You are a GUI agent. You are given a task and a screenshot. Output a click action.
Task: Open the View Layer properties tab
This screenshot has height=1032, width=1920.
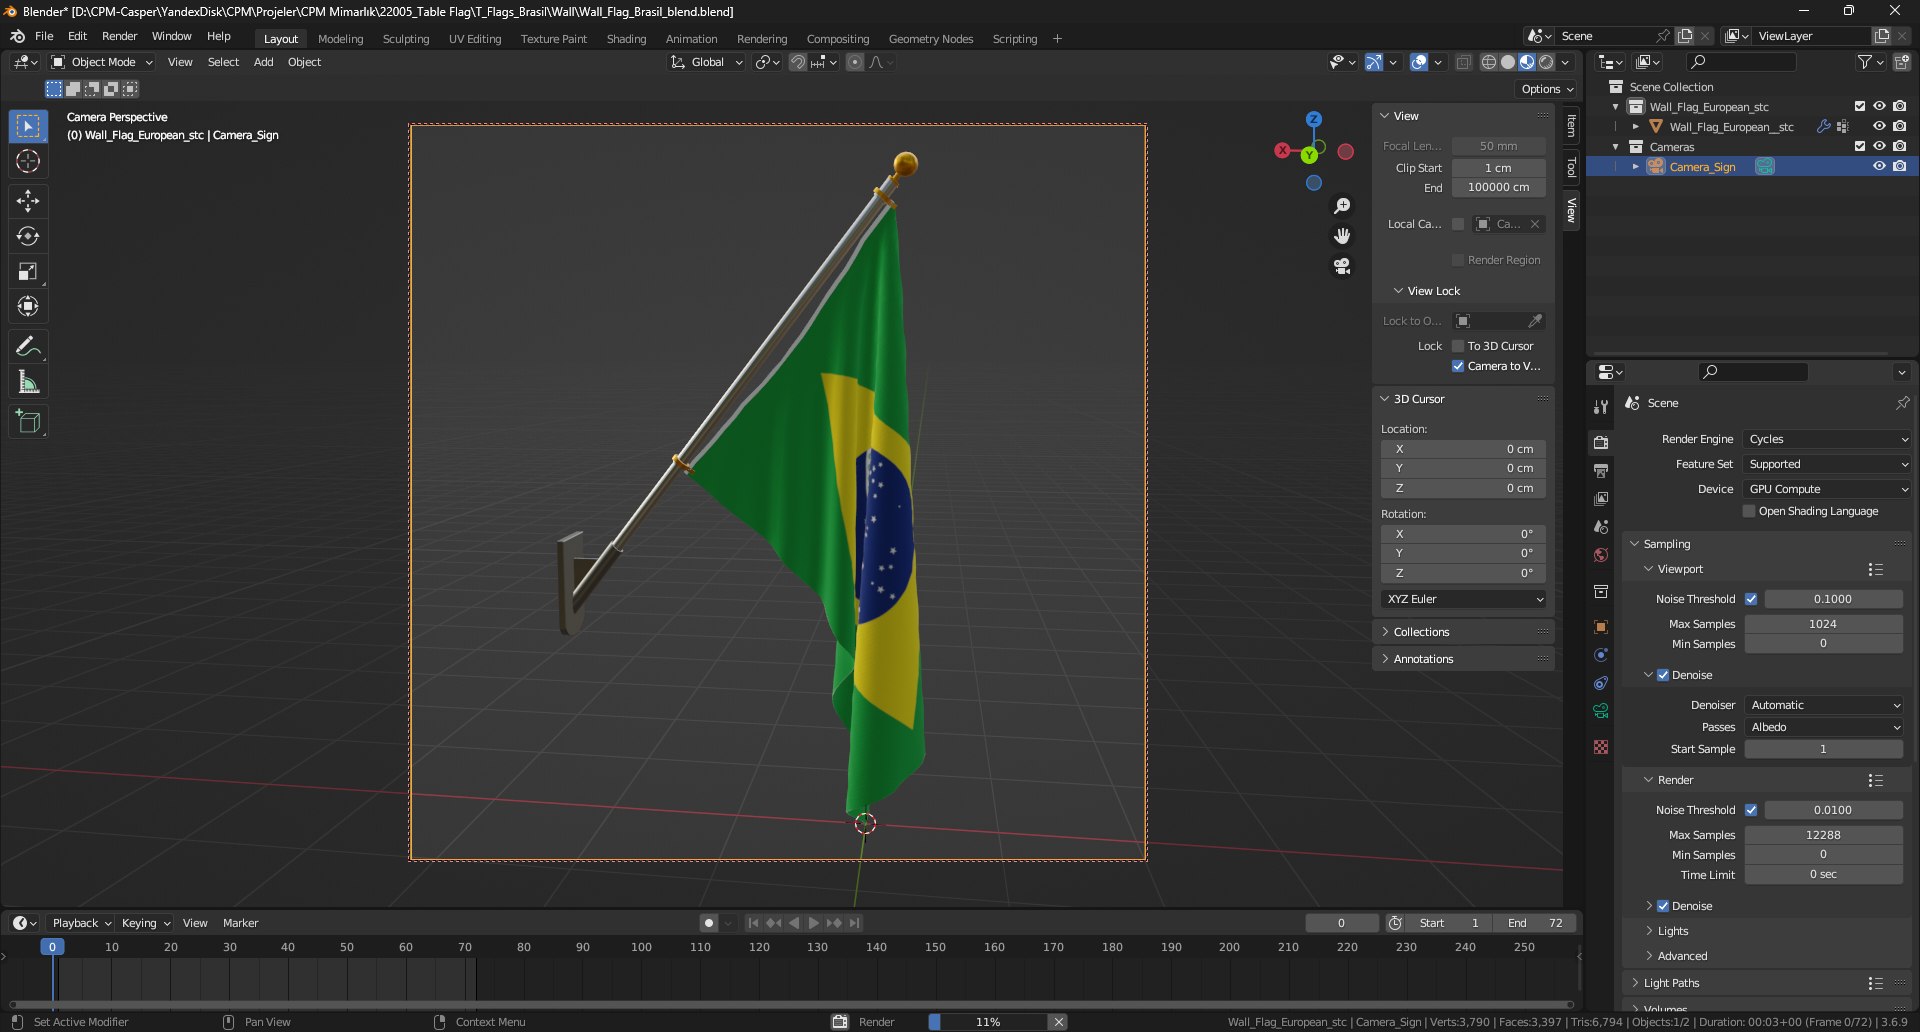1601,498
